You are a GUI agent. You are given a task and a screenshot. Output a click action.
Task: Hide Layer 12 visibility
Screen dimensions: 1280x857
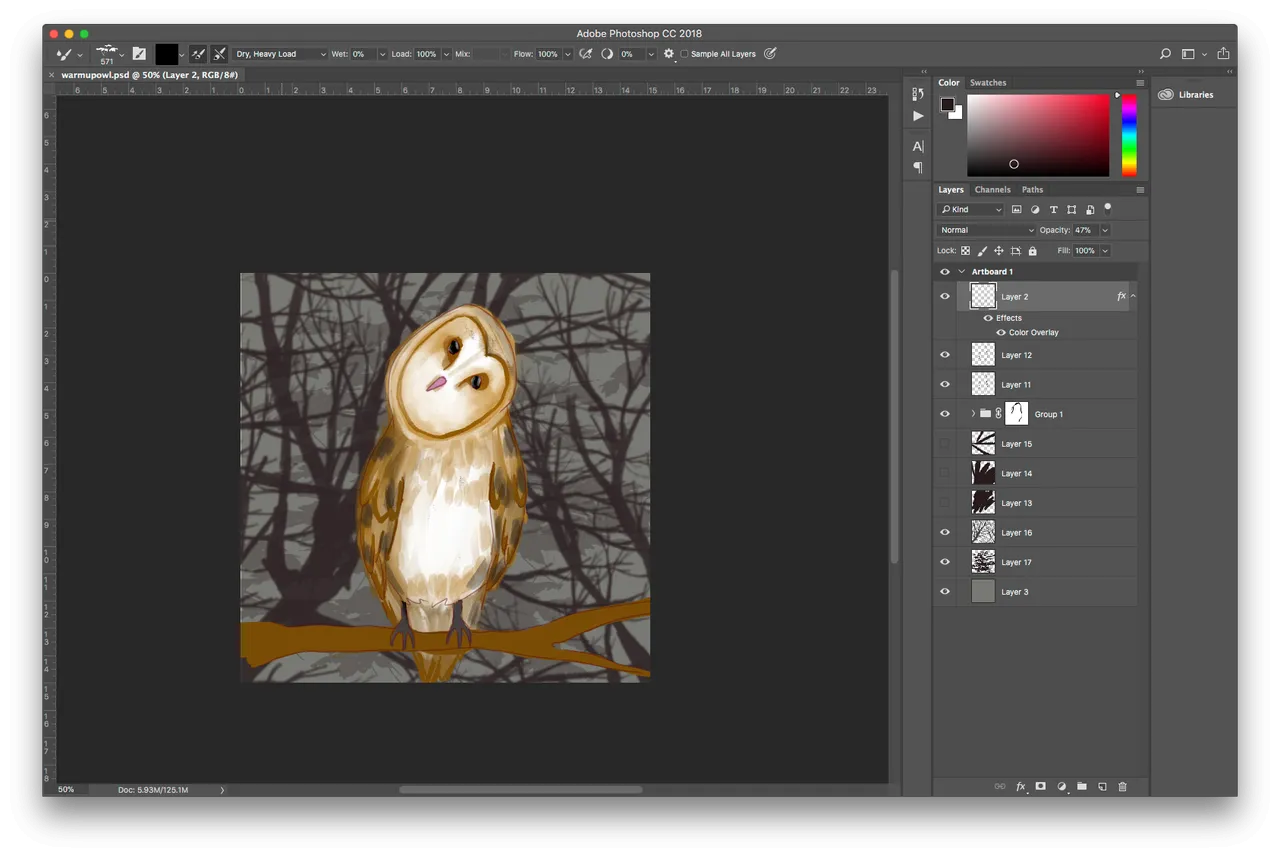tap(945, 355)
